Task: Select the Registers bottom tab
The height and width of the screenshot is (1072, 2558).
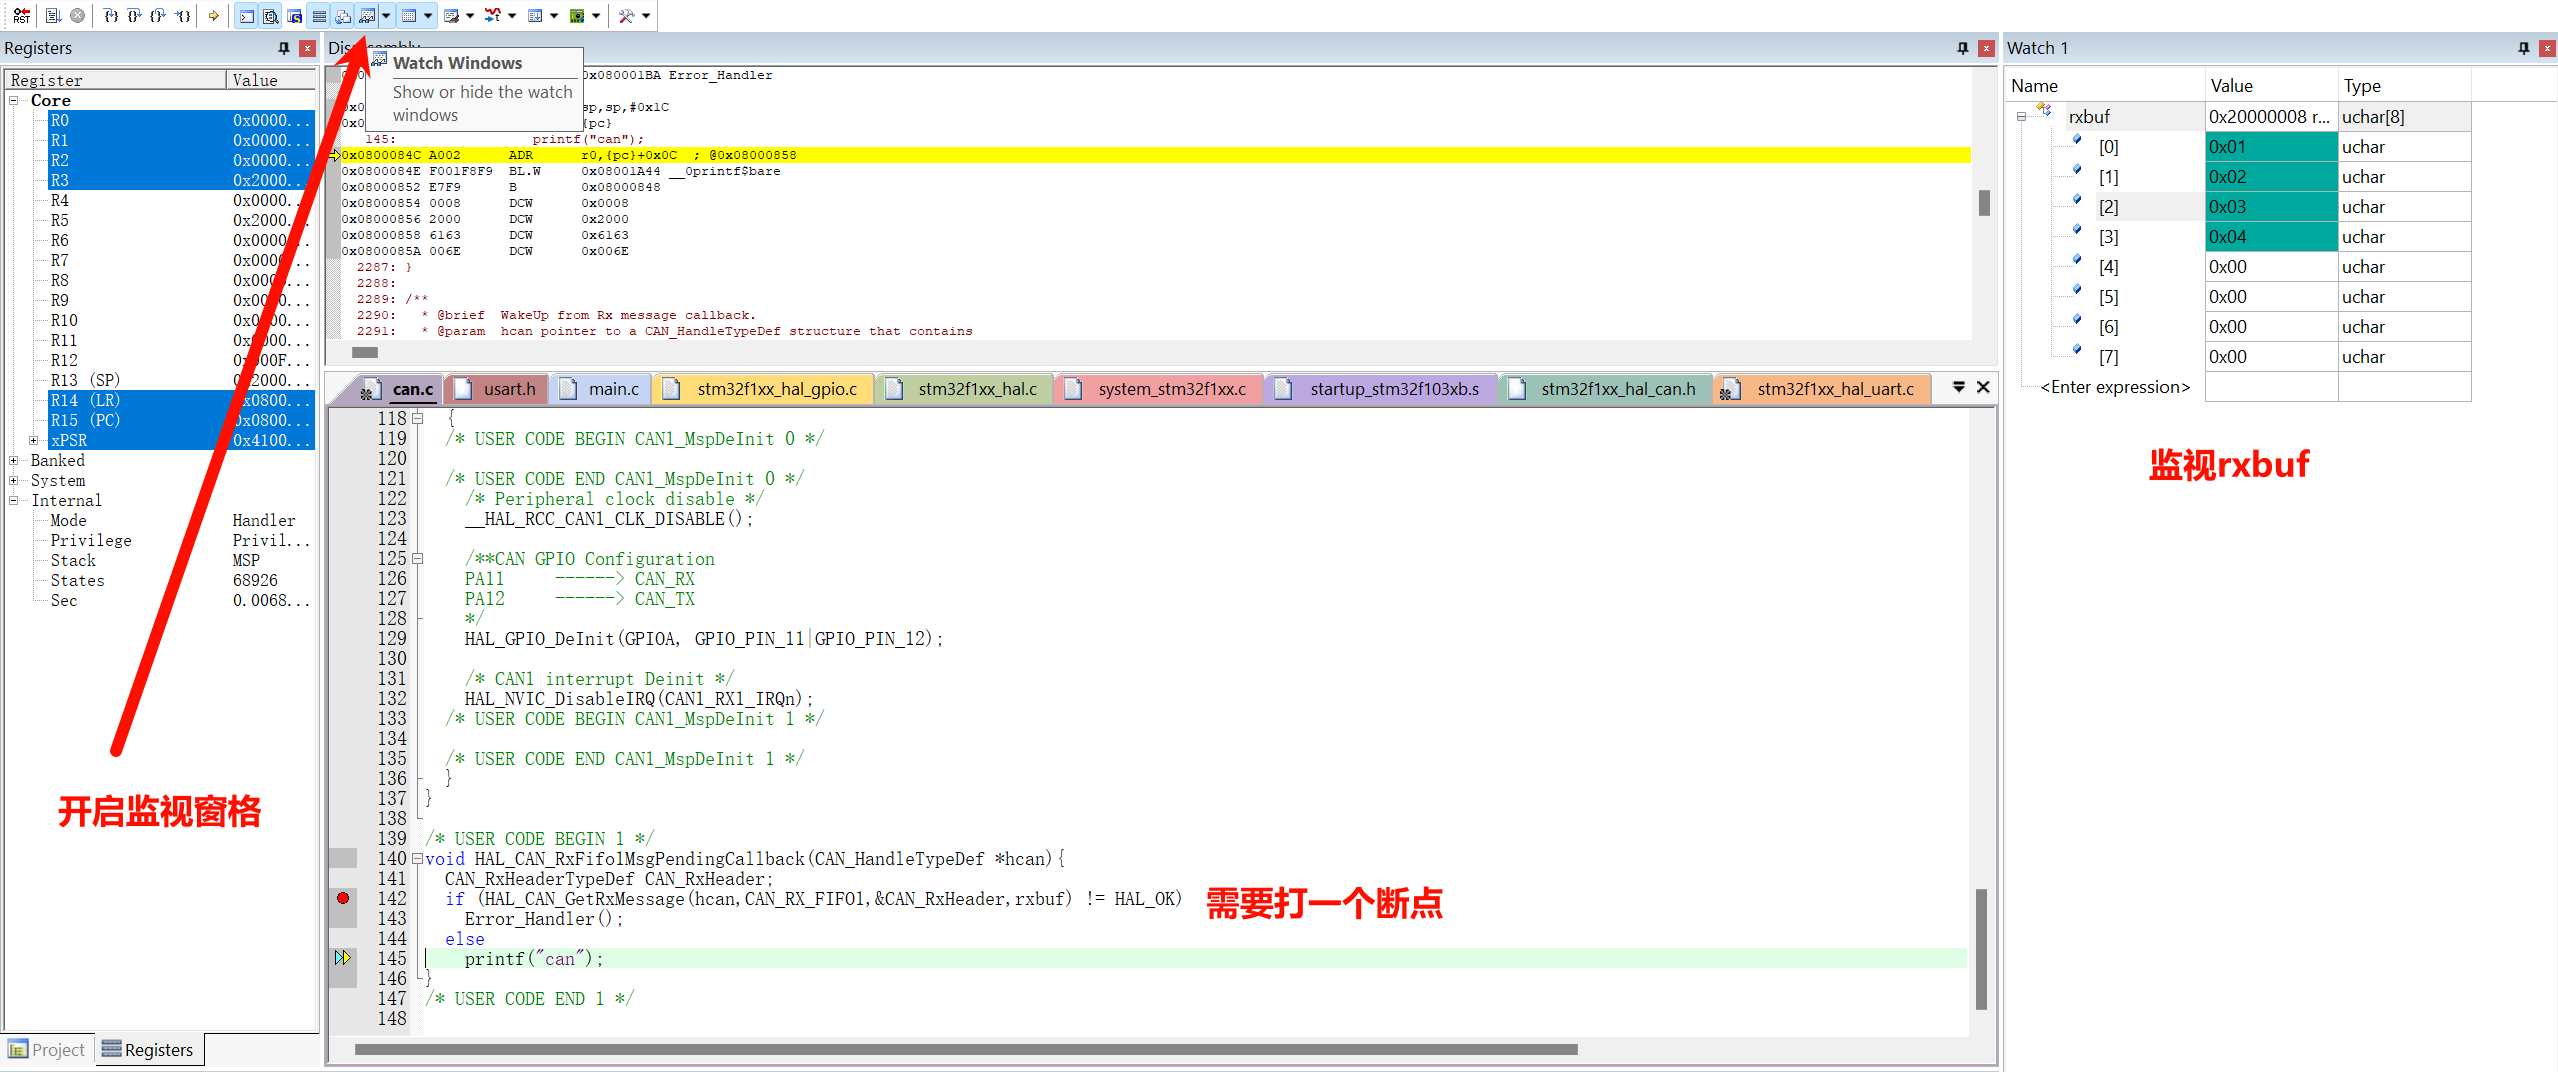Action: [x=148, y=1049]
